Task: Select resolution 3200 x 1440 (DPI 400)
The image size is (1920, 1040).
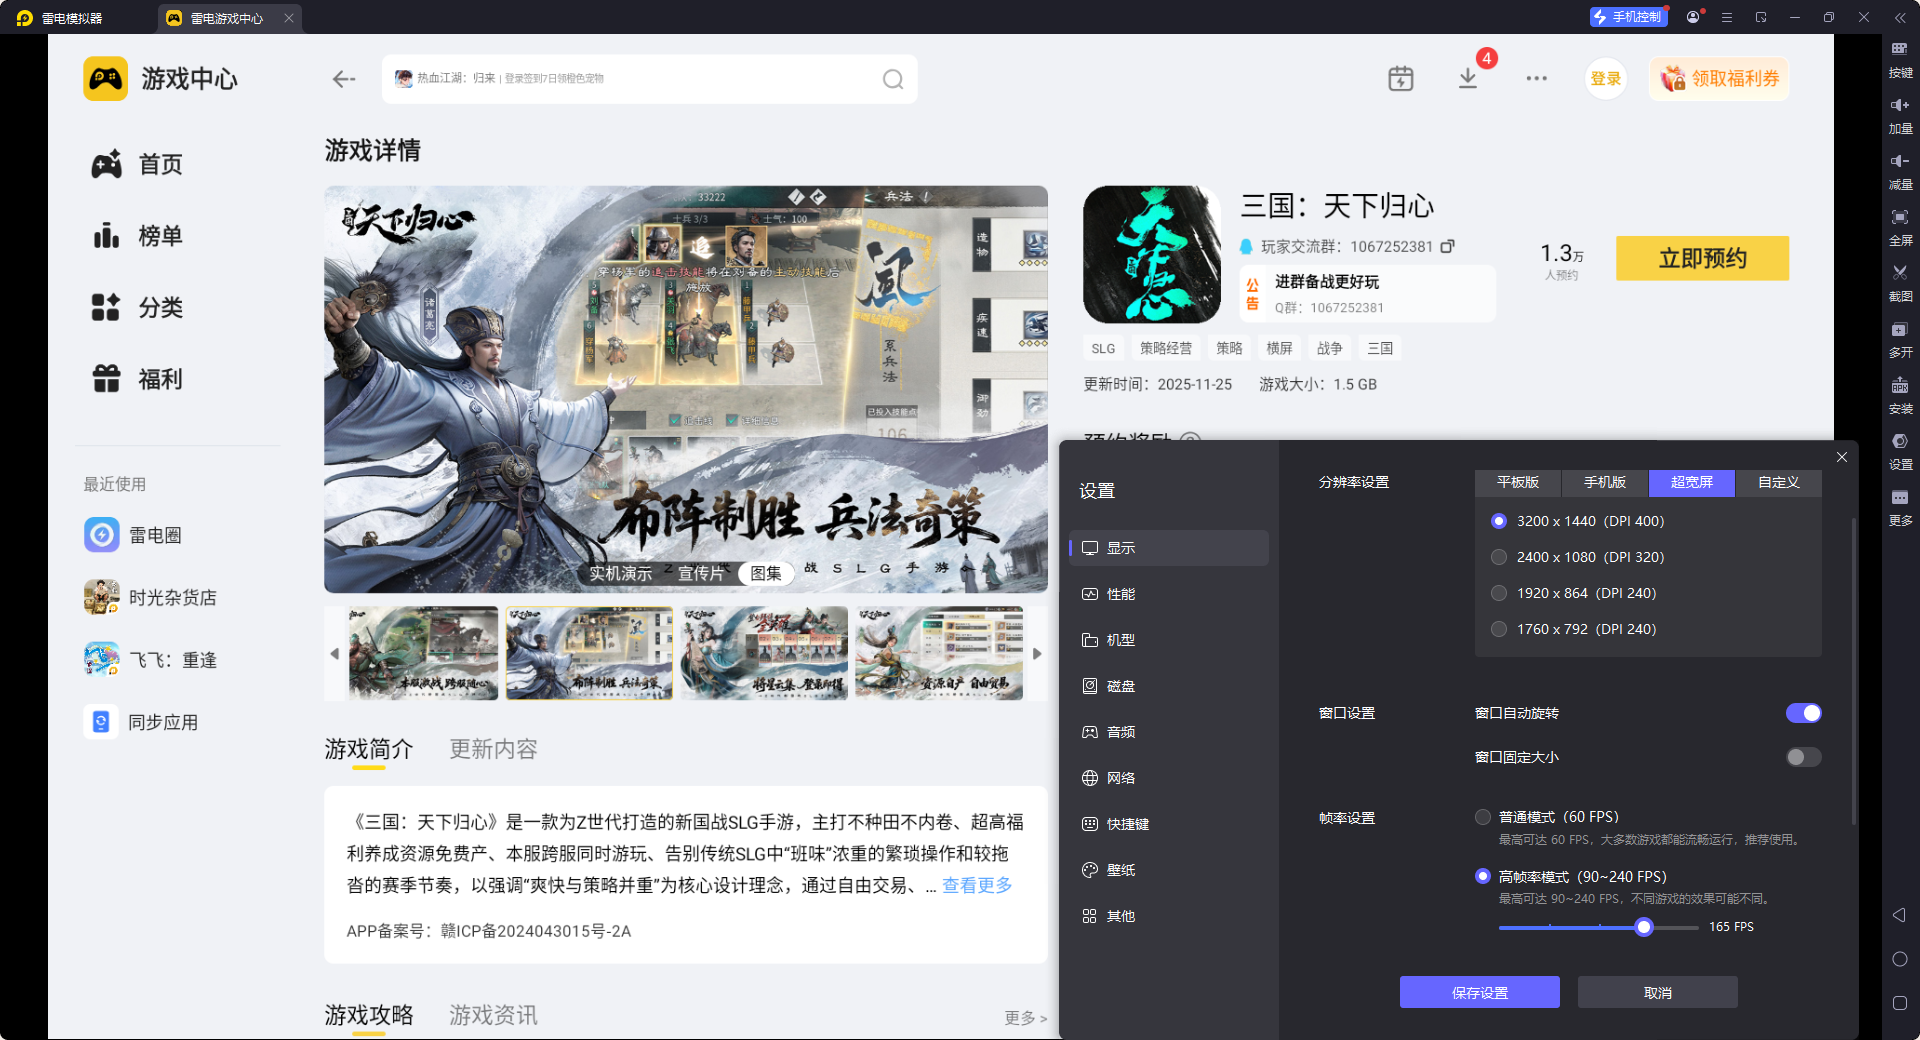Action: coord(1579,521)
